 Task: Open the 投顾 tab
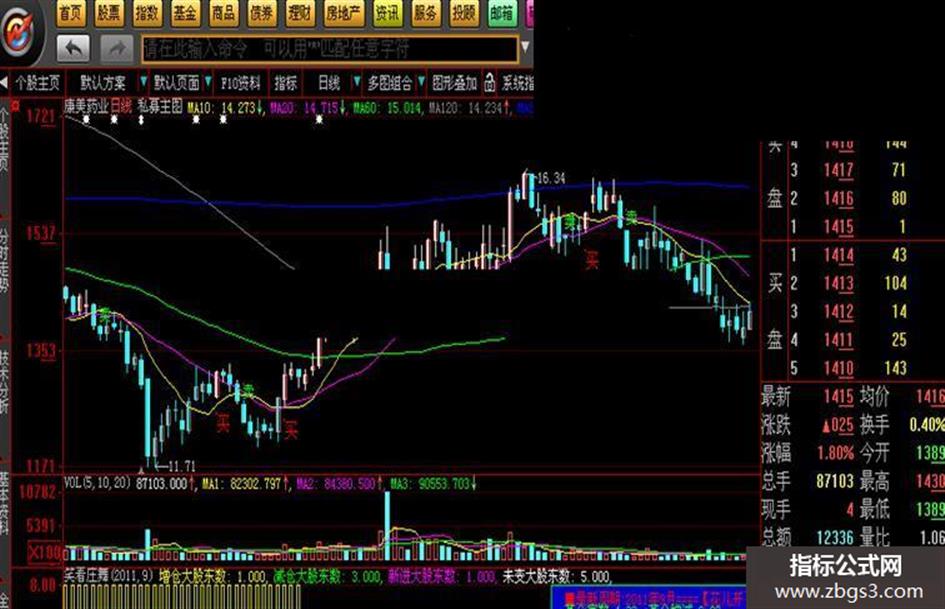tap(463, 13)
